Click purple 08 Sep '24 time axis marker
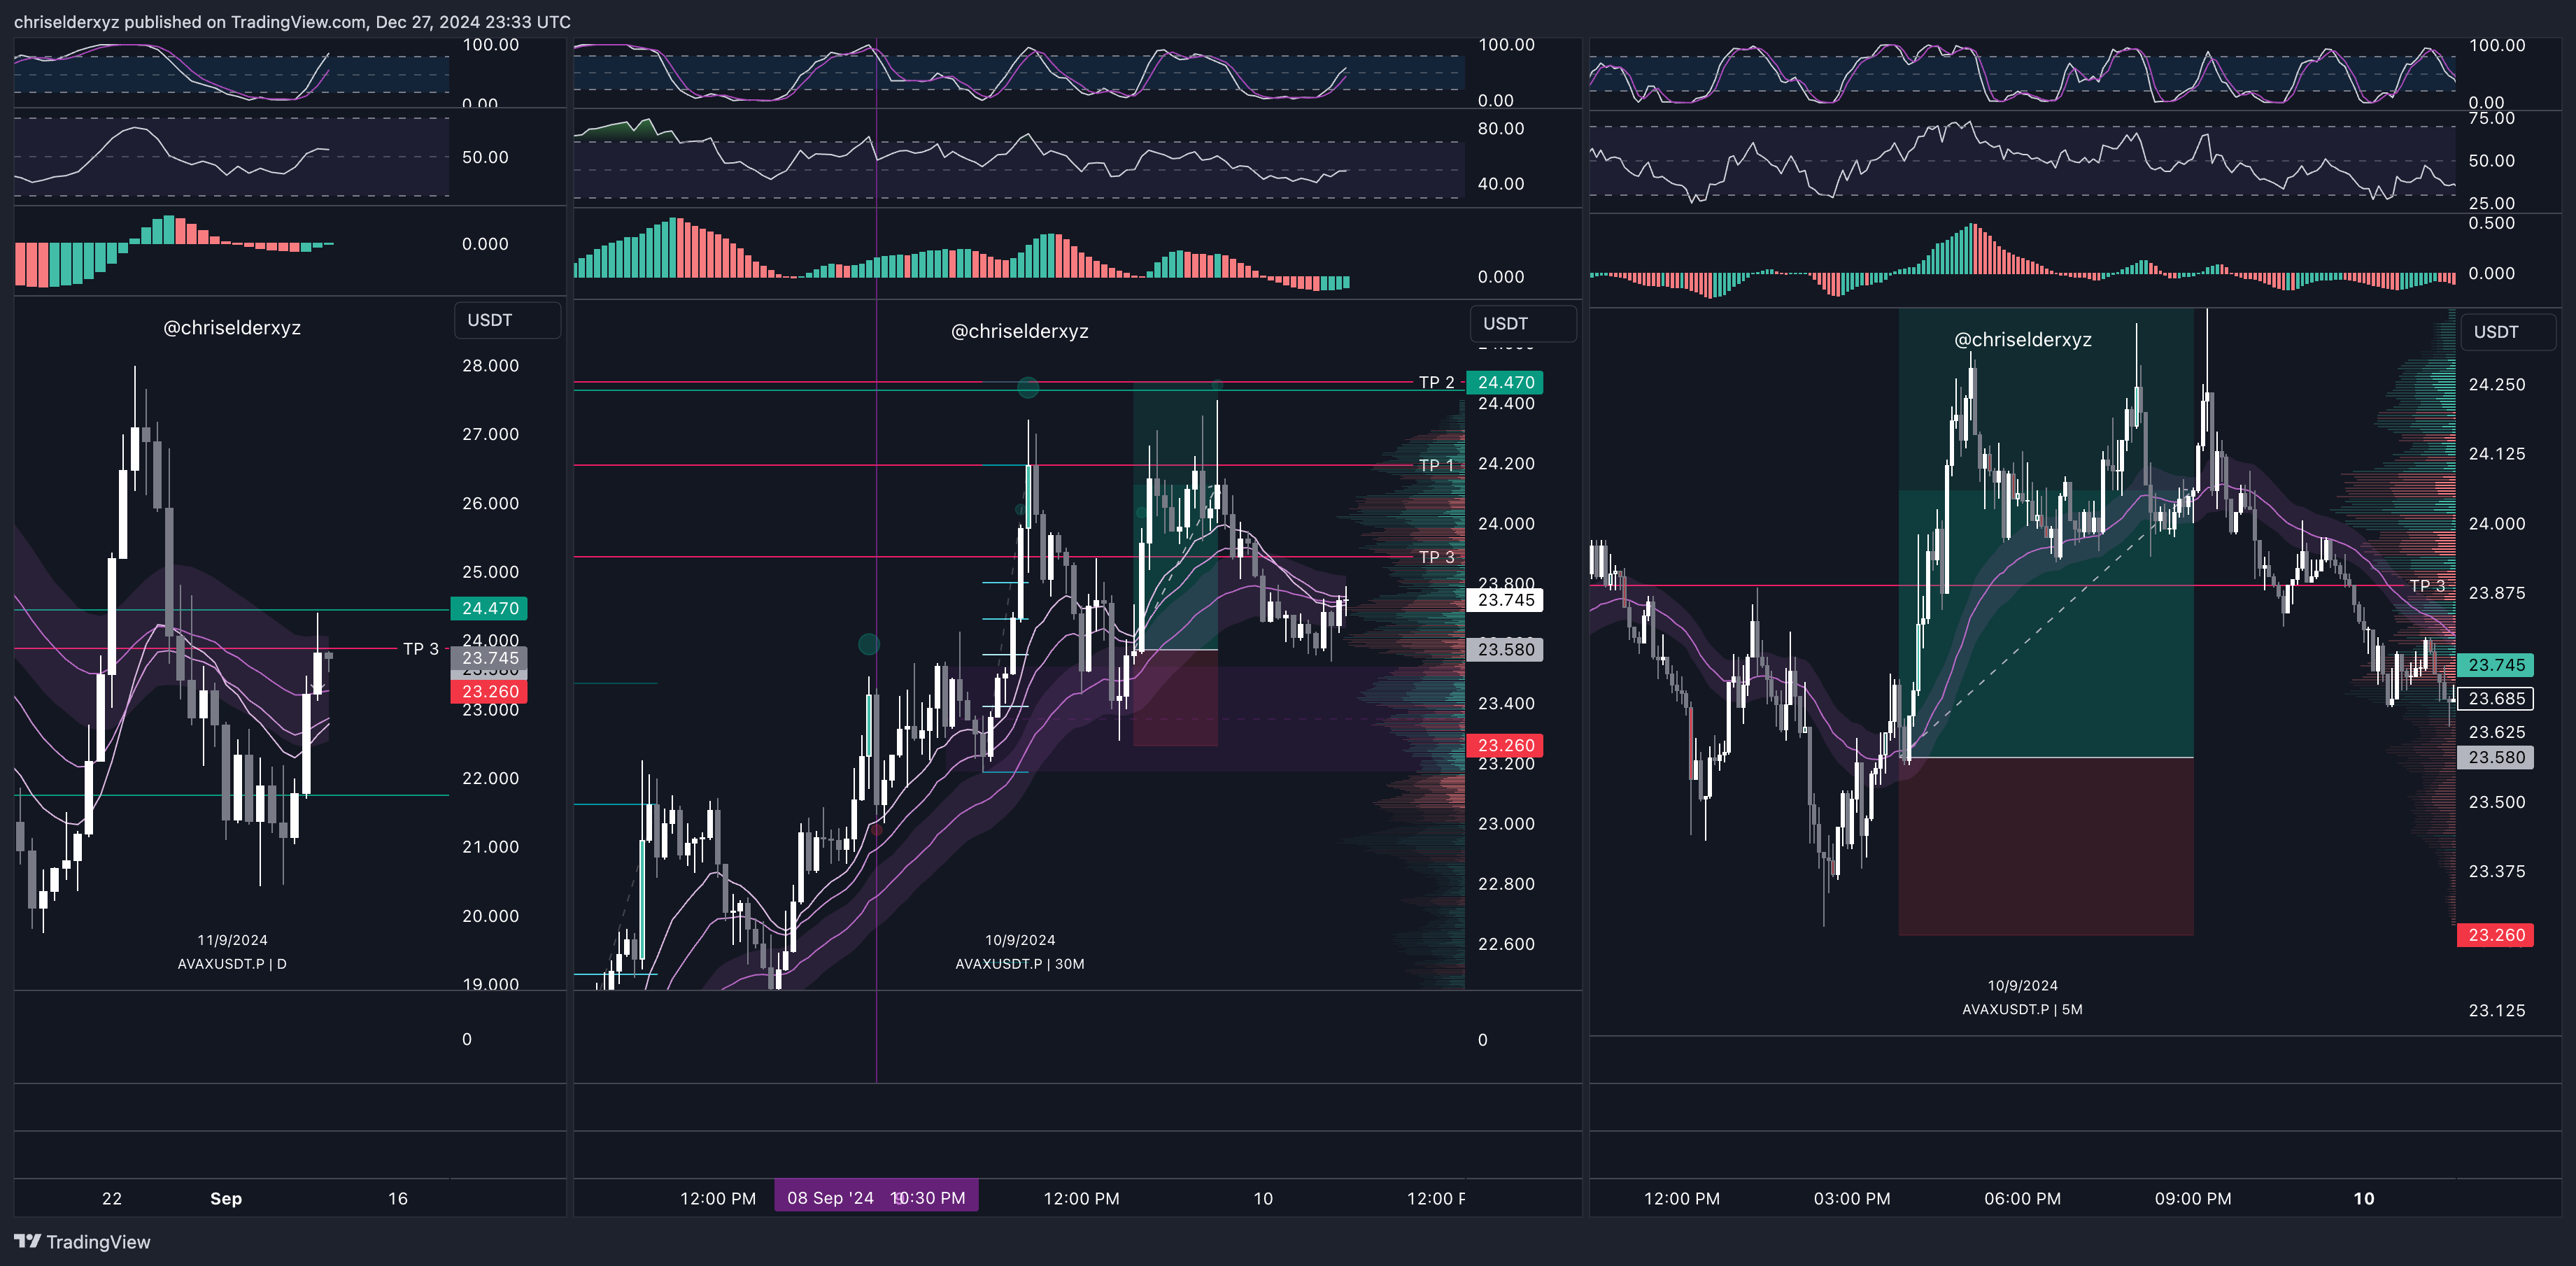Viewport: 2576px width, 1266px height. pyautogui.click(x=876, y=1197)
